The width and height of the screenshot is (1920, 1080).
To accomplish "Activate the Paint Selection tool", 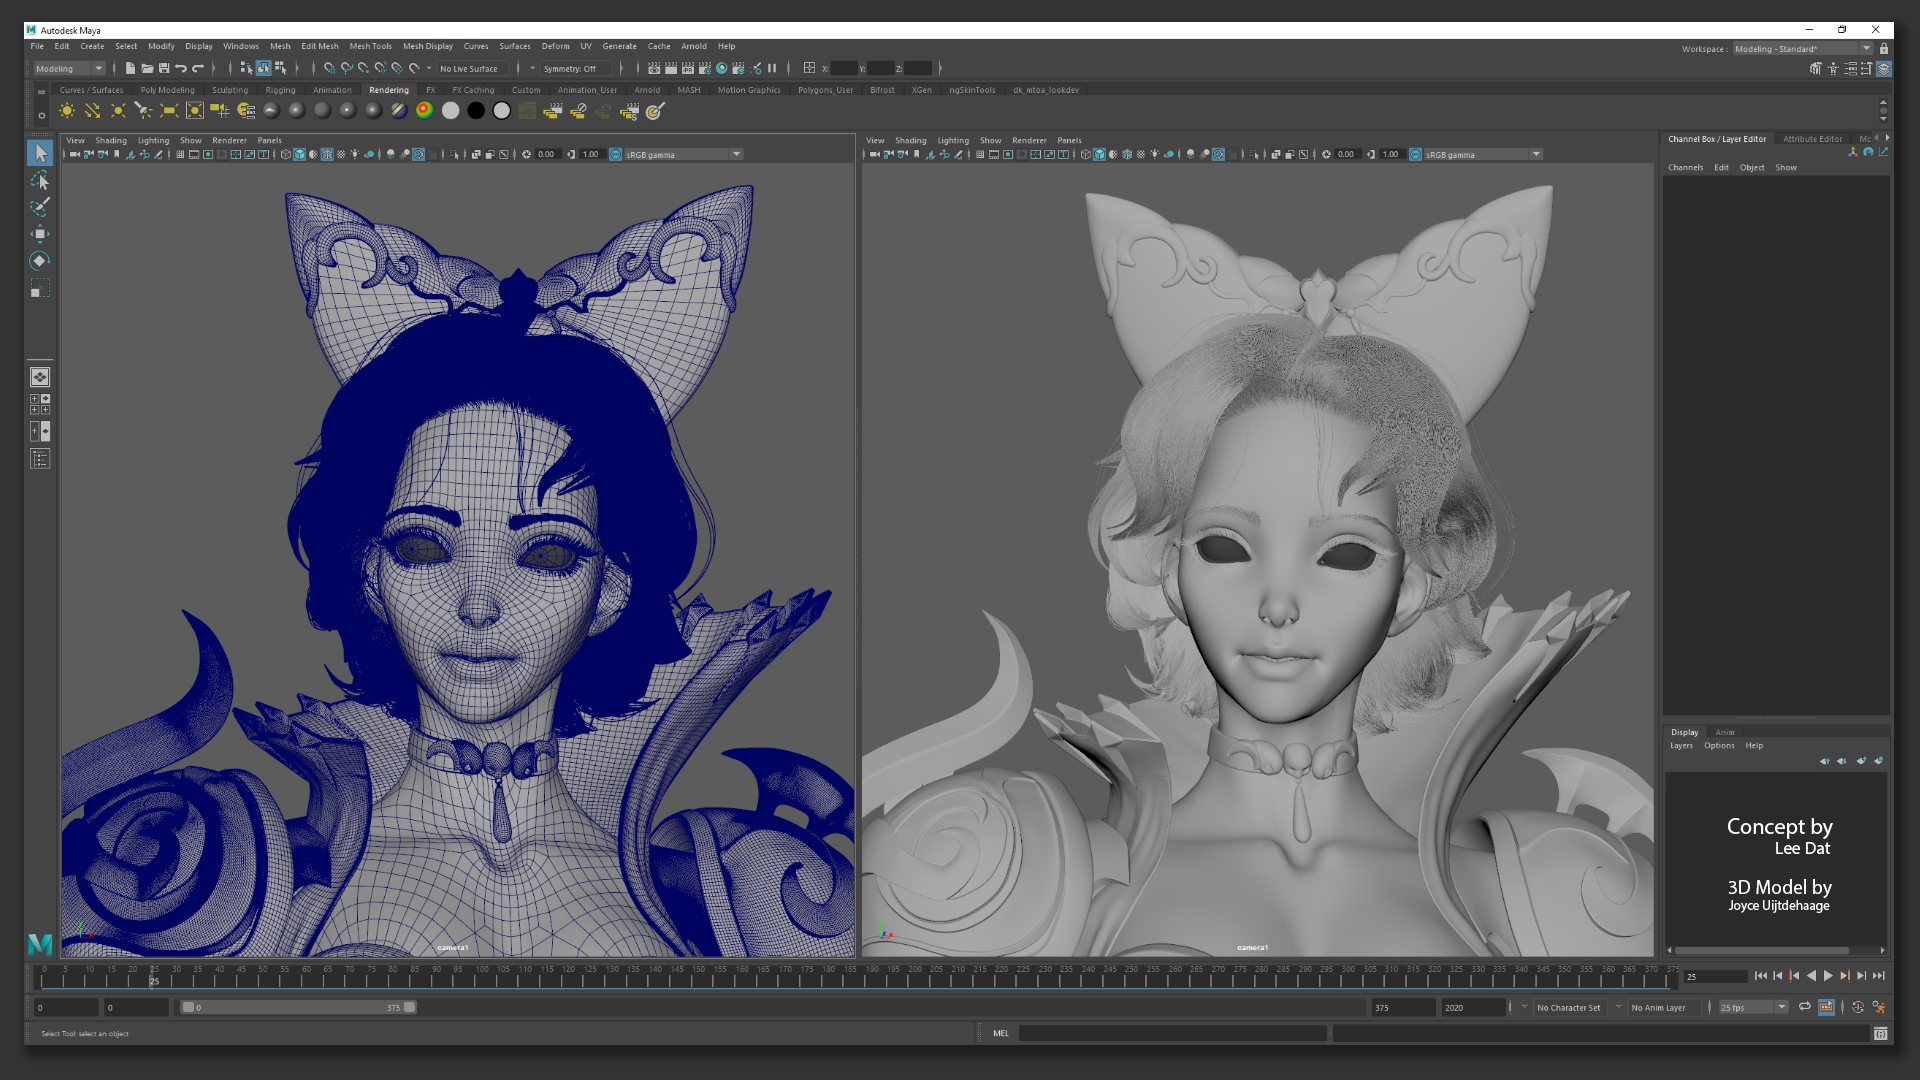I will click(40, 207).
